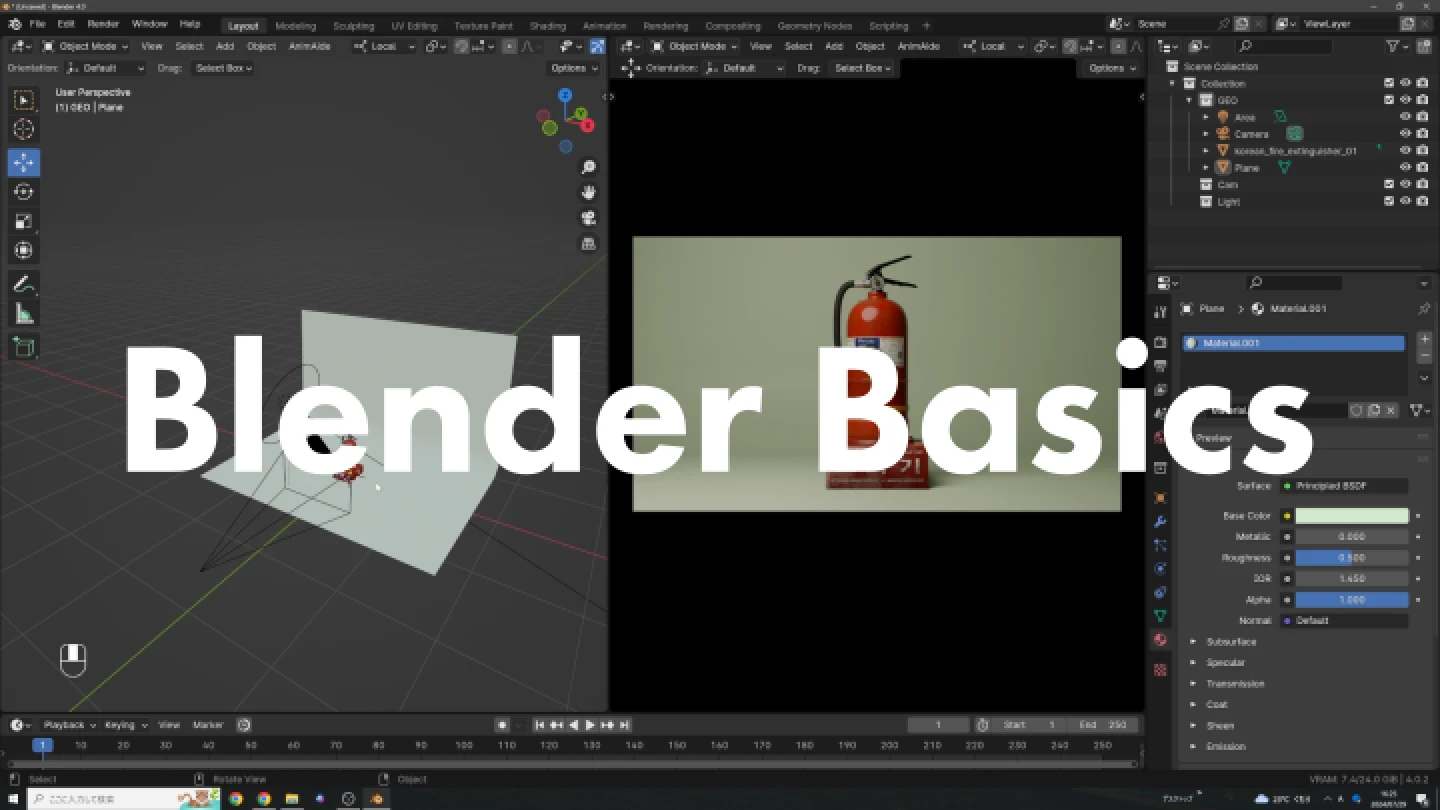Select the Move tool
Image resolution: width=1440 pixels, height=810 pixels.
tap(23, 162)
